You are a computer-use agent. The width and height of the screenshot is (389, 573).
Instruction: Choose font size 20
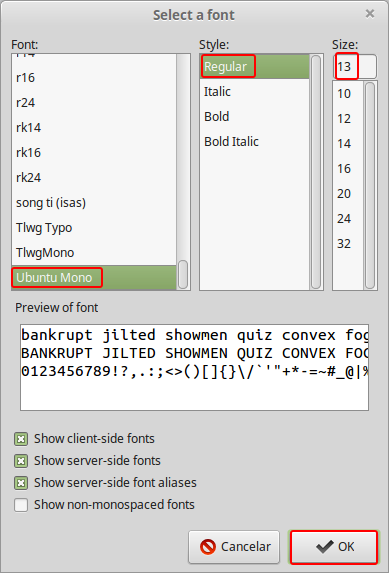point(348,194)
